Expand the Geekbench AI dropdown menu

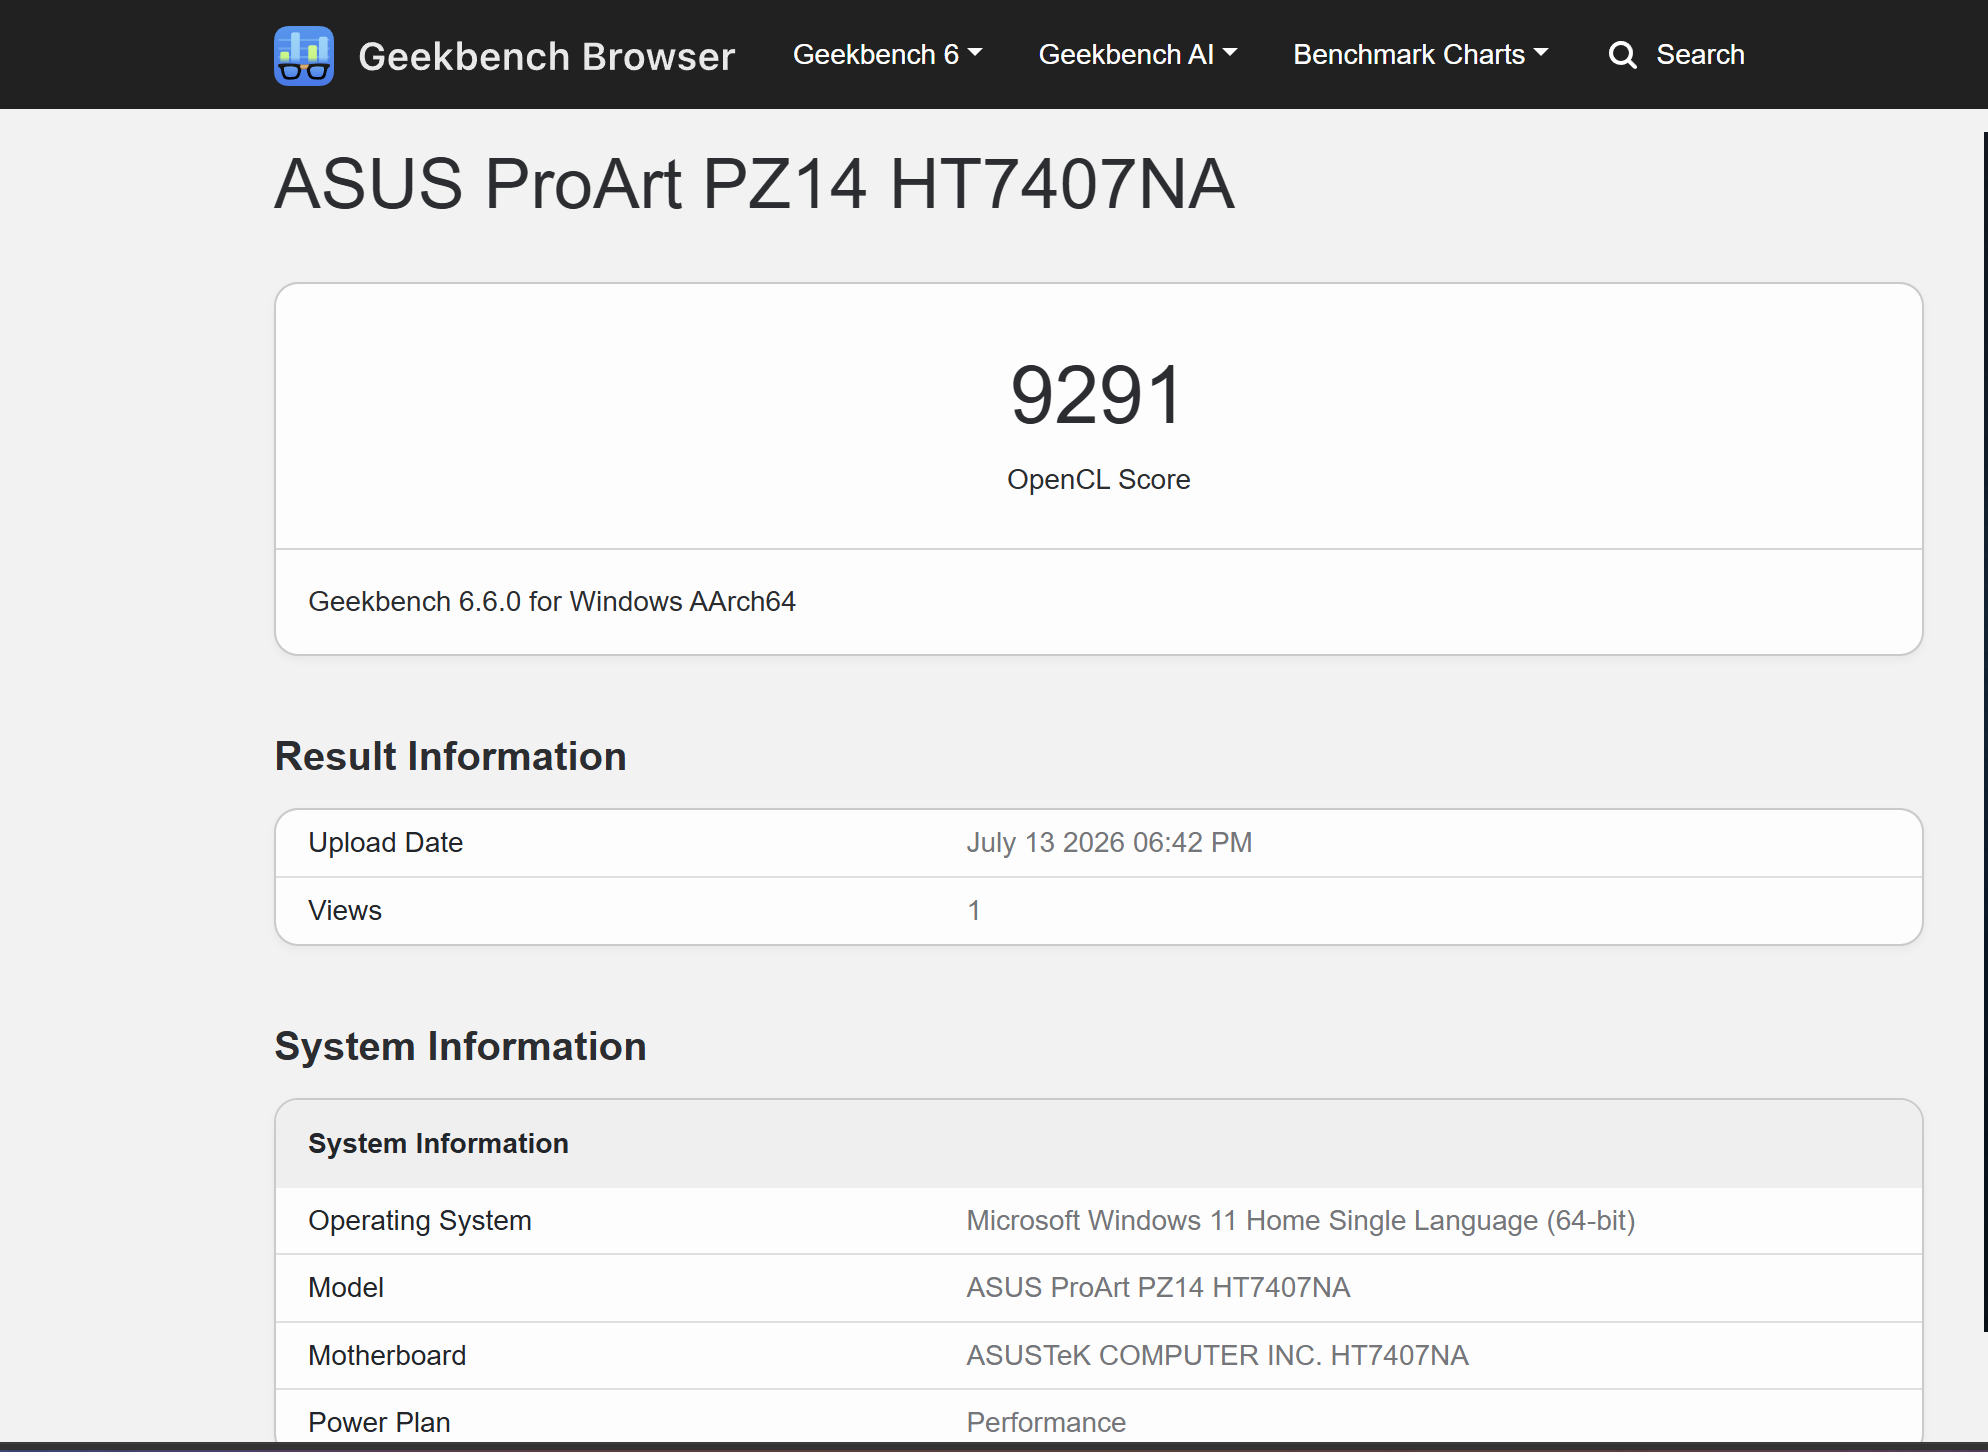point(1138,54)
